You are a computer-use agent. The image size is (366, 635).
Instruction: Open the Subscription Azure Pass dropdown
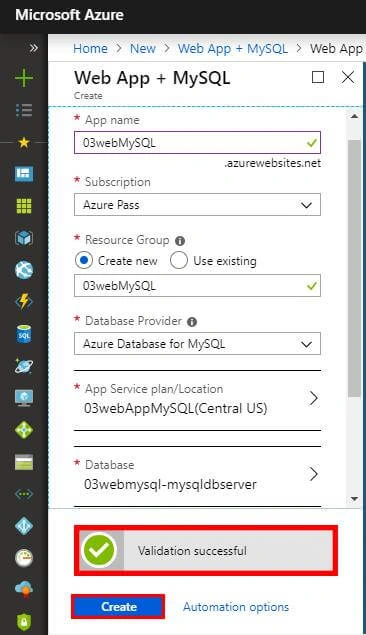197,205
